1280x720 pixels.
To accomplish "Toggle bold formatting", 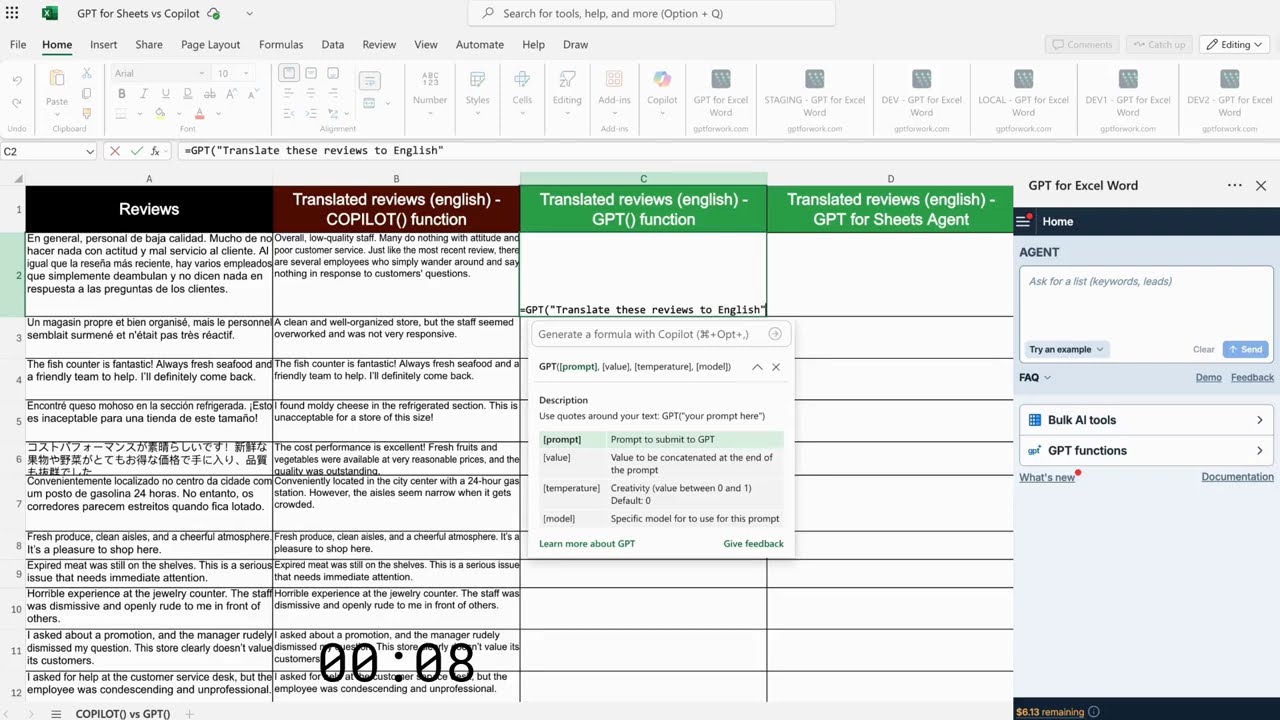I will click(121, 94).
